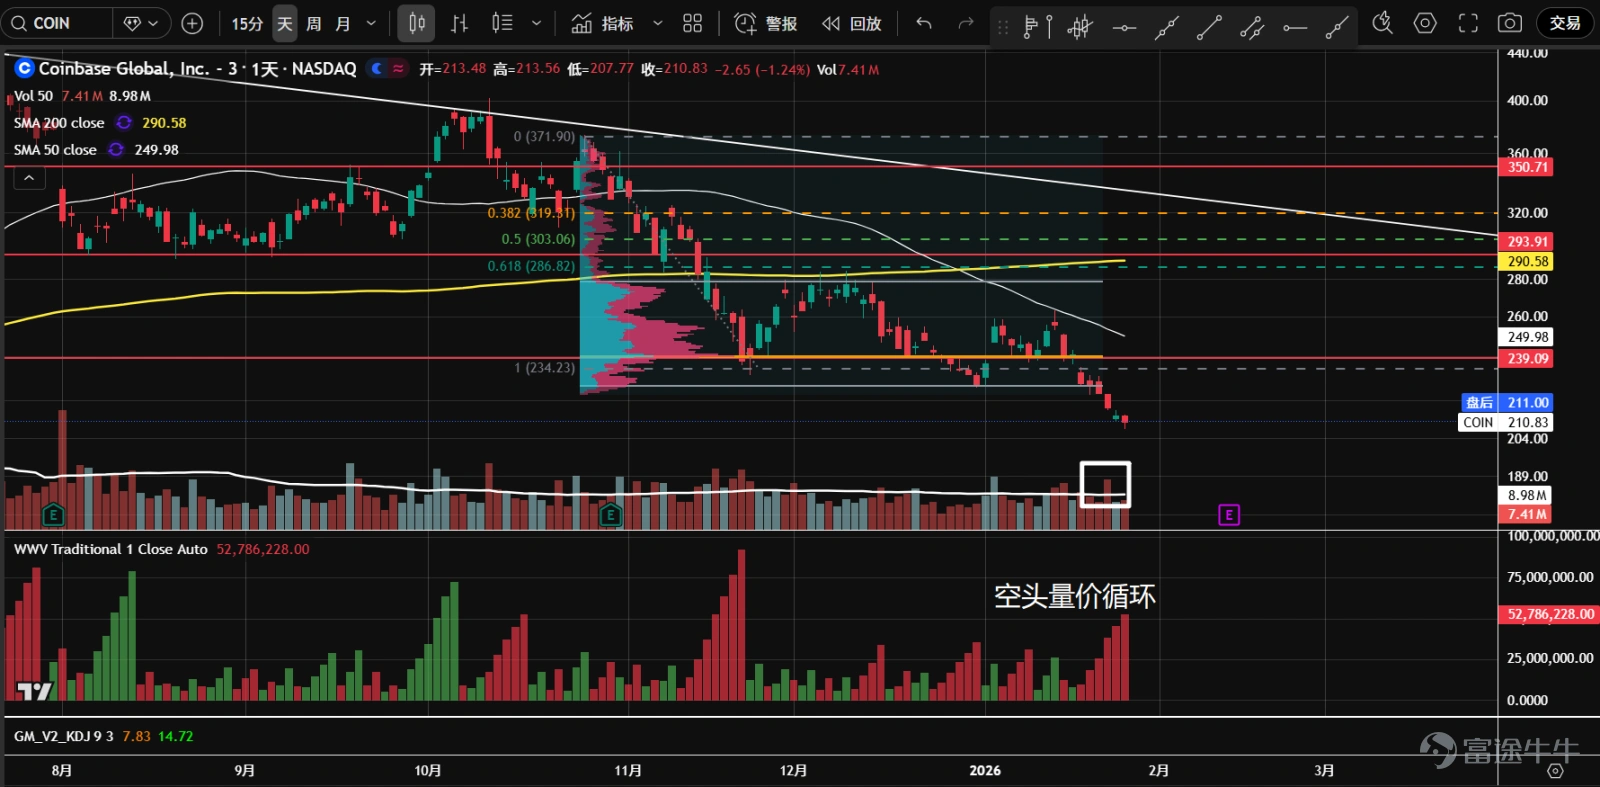Select the SMA 200 close legend

(x=59, y=123)
